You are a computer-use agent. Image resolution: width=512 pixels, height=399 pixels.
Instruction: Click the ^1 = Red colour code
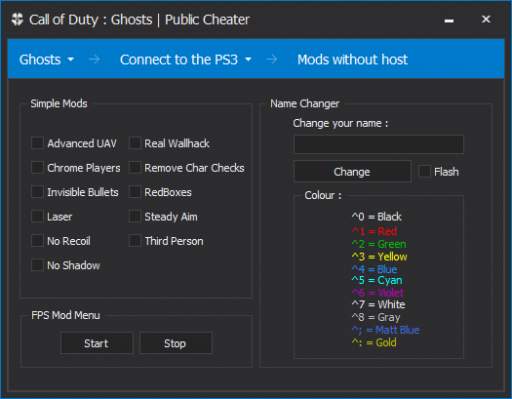[x=374, y=231]
